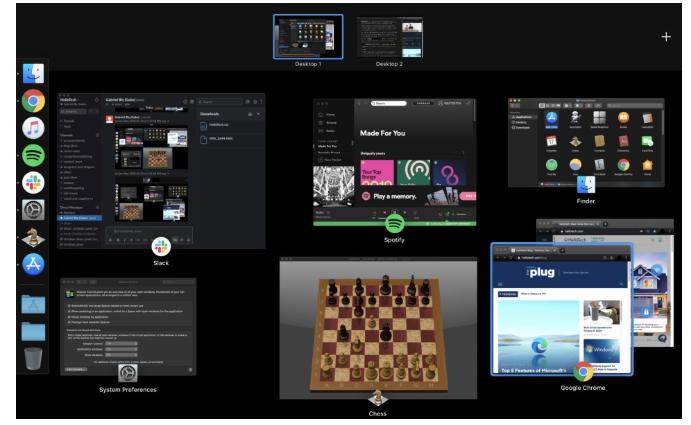This screenshot has width=691, height=425.
Task: Click the Spotify icon in the Dock
Action: pos(33,155)
